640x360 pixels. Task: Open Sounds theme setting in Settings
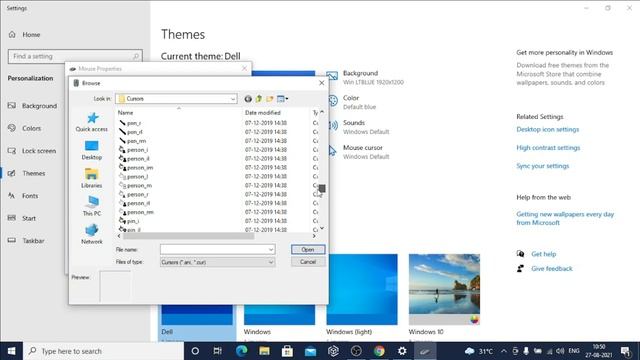[x=358, y=127]
